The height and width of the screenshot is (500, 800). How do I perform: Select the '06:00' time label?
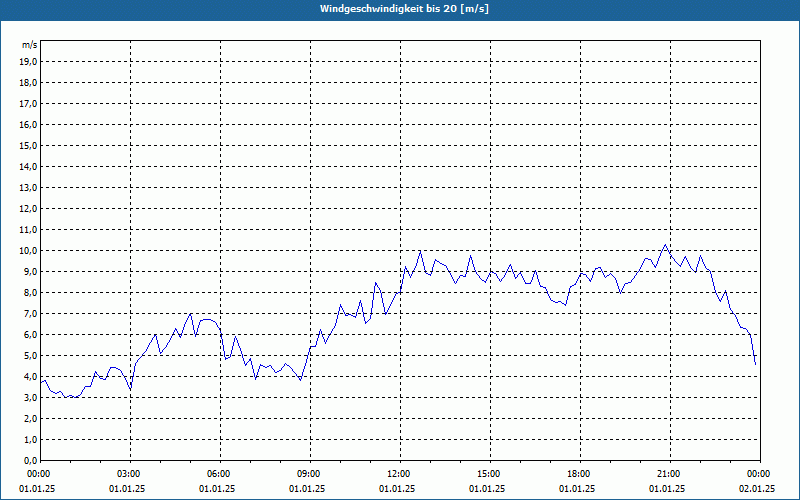(x=220, y=474)
